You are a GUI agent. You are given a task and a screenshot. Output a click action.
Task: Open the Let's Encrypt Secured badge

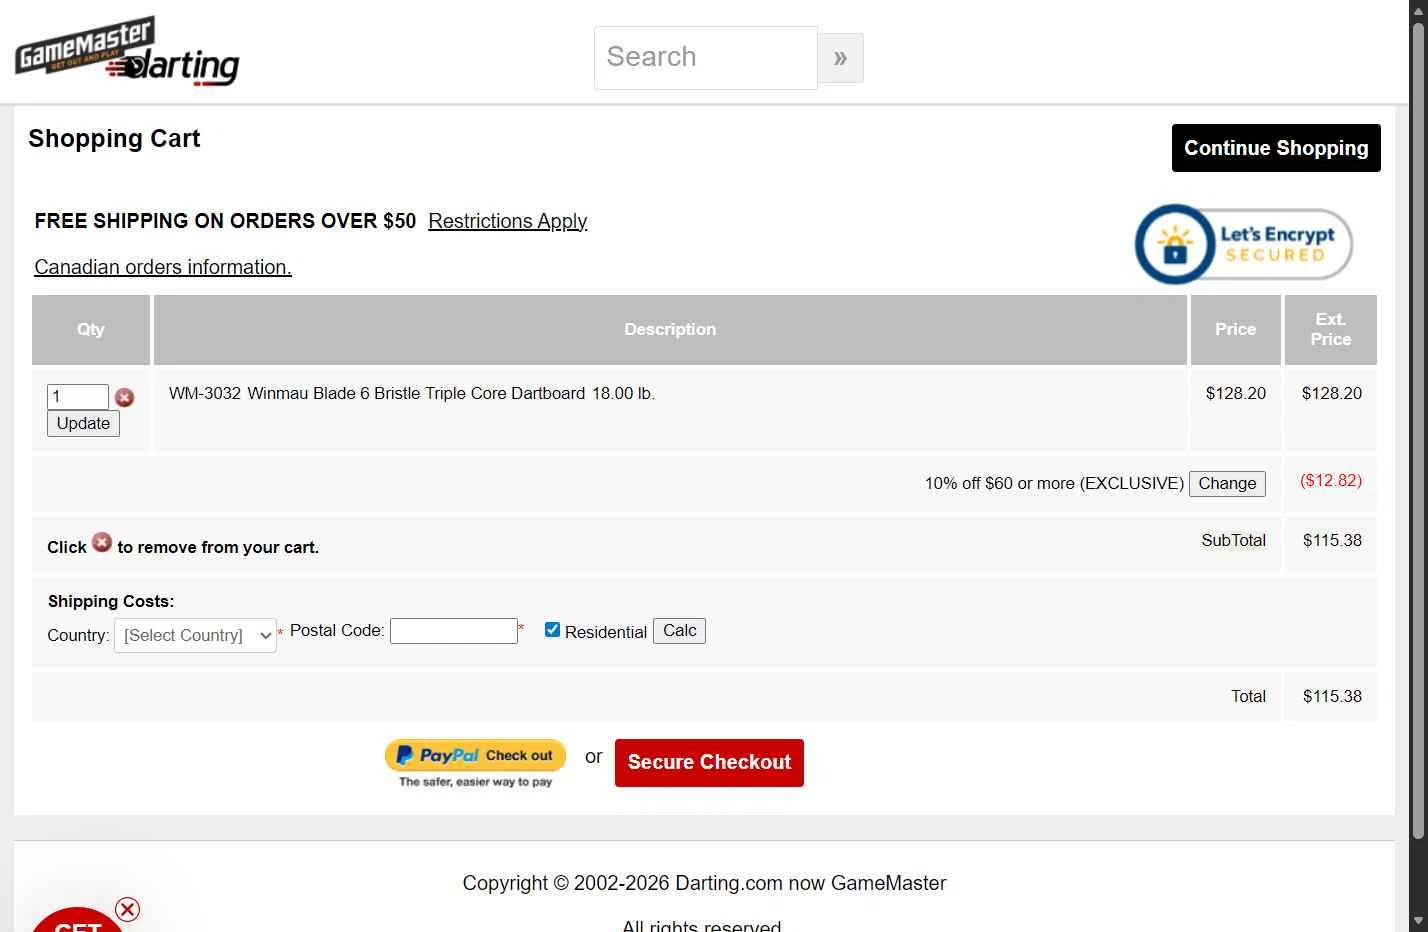1244,244
